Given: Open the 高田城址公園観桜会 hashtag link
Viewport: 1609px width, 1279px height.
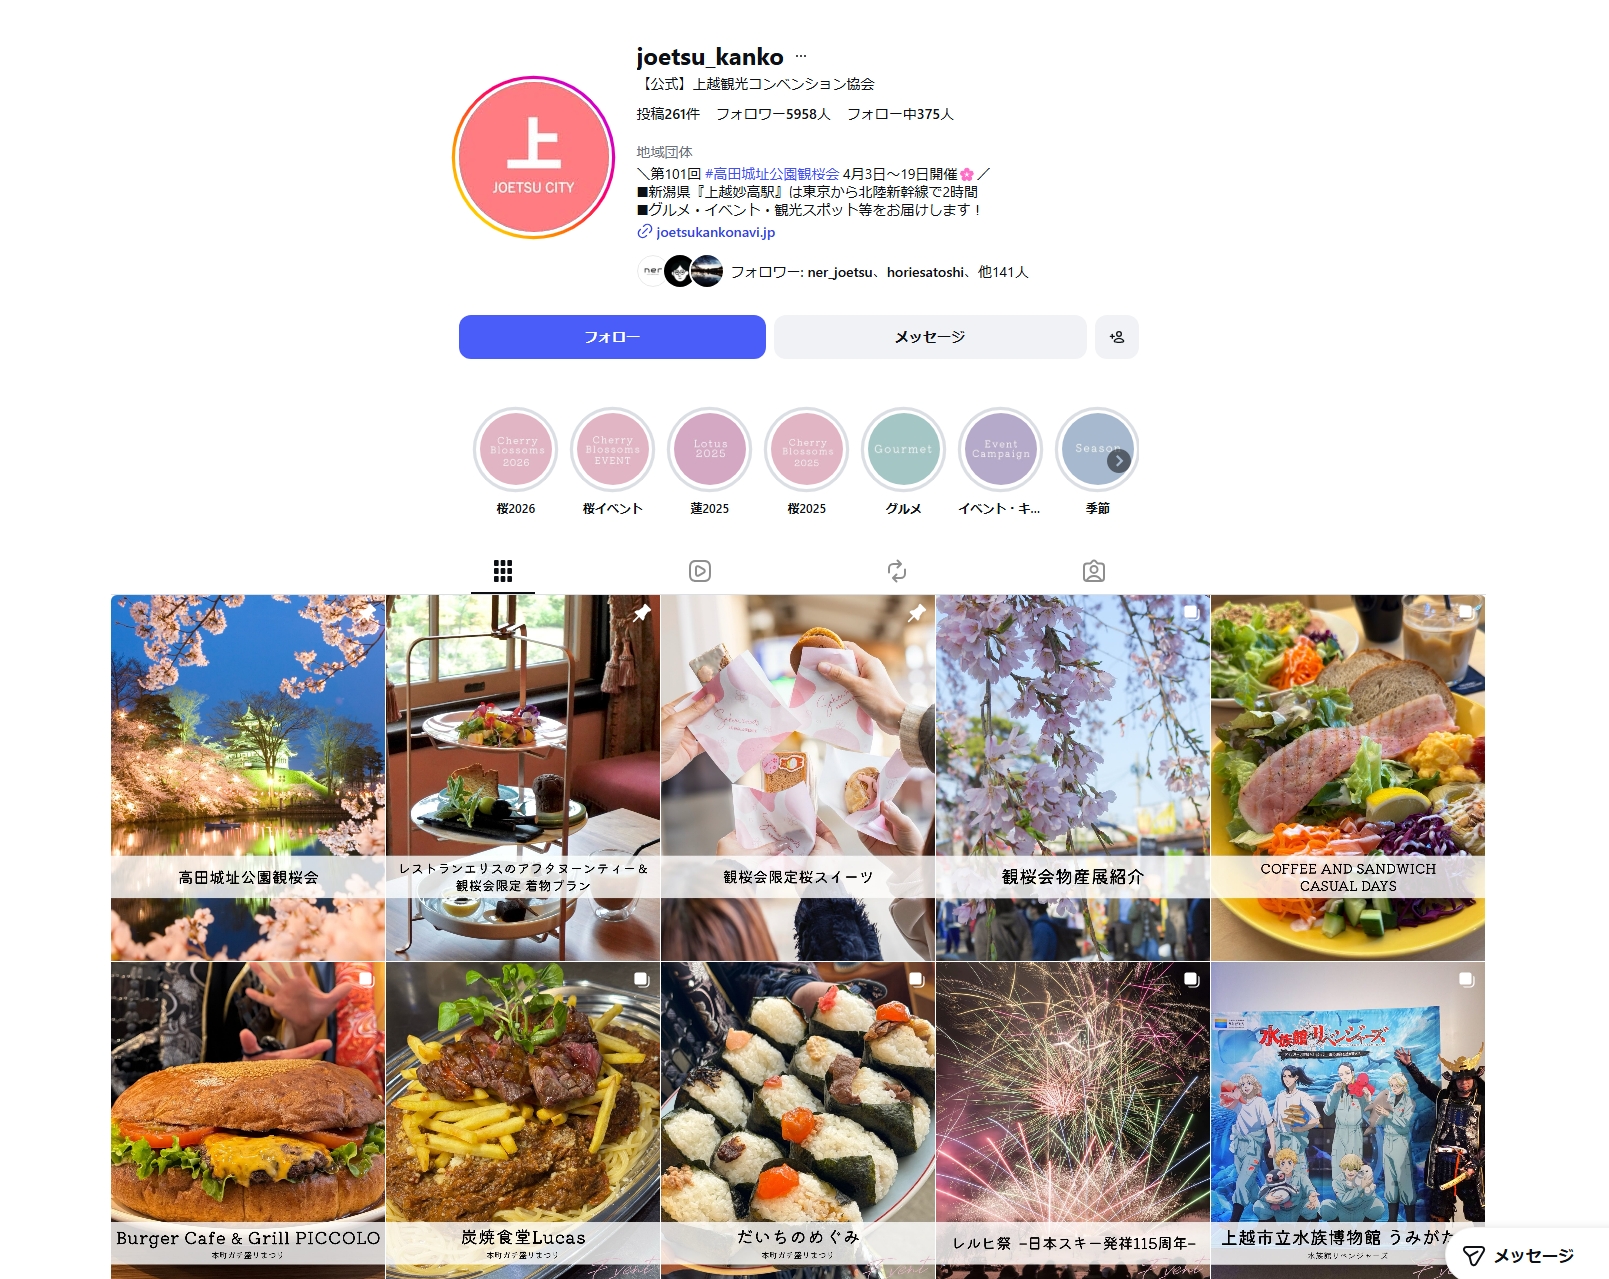Looking at the screenshot, I should pos(772,174).
